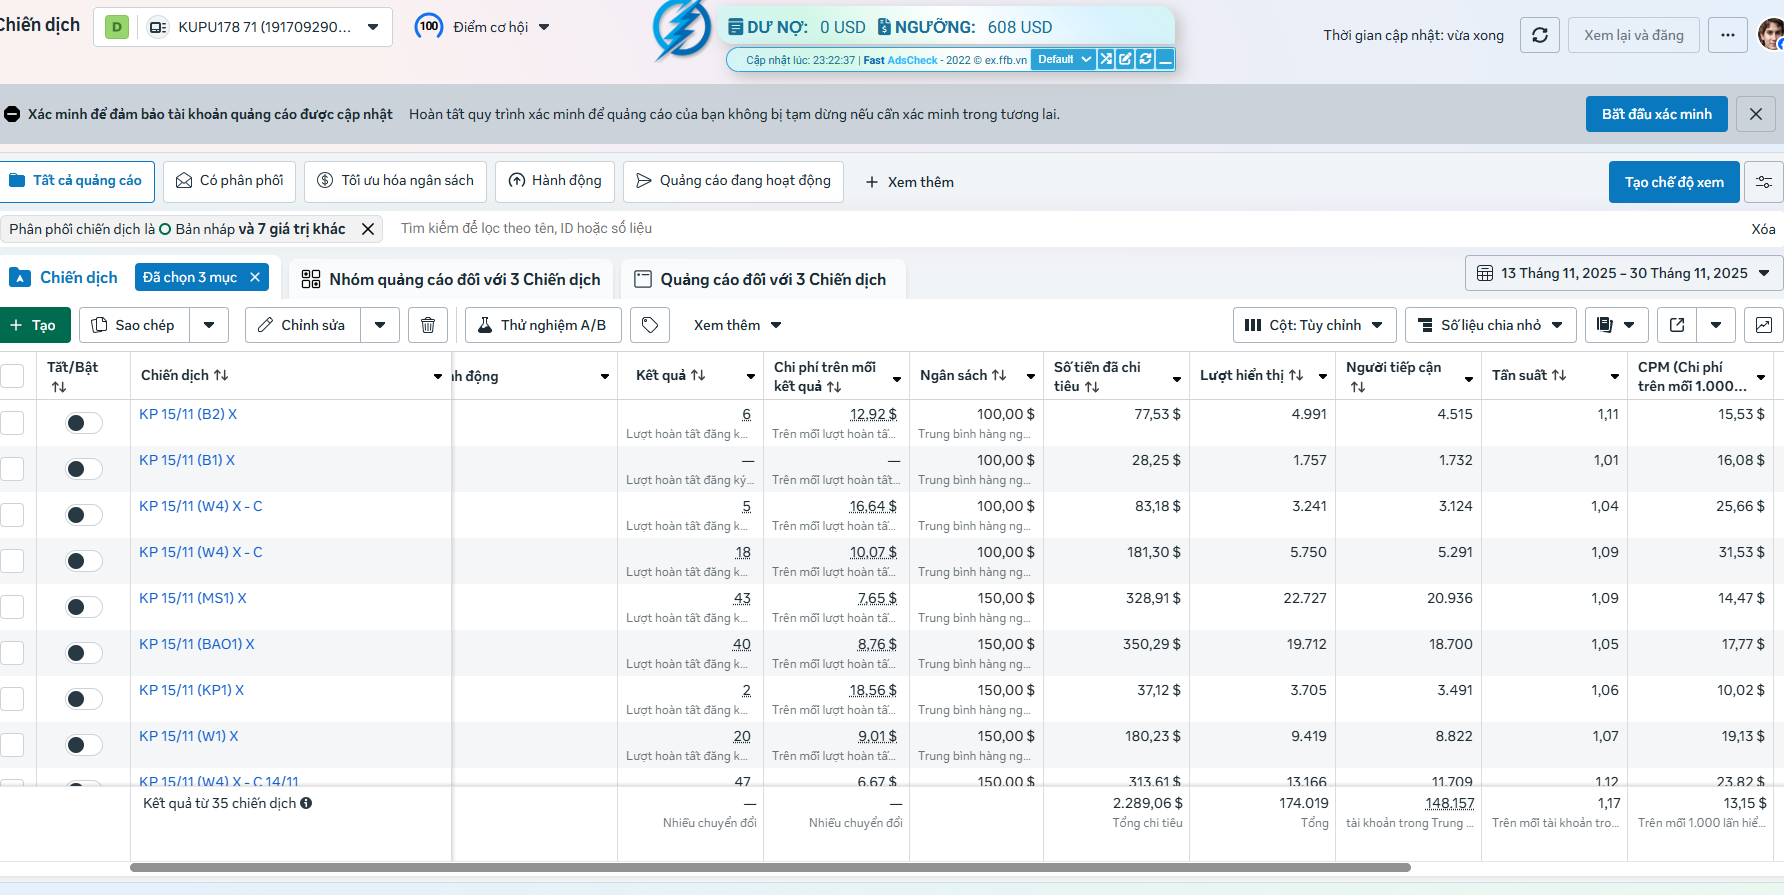The height and width of the screenshot is (895, 1784).
Task: Open the date range picker
Action: pyautogui.click(x=1624, y=273)
